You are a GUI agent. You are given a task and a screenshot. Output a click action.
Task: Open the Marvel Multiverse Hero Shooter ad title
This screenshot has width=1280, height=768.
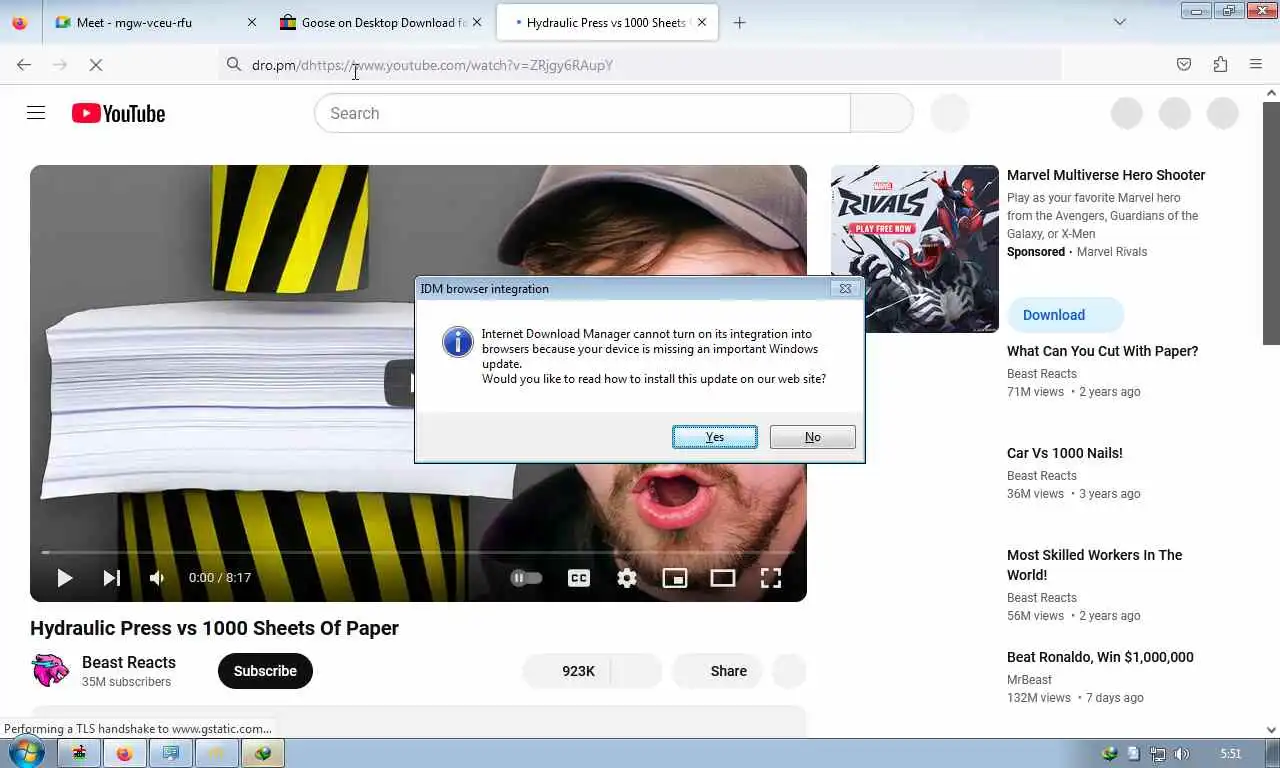1106,175
